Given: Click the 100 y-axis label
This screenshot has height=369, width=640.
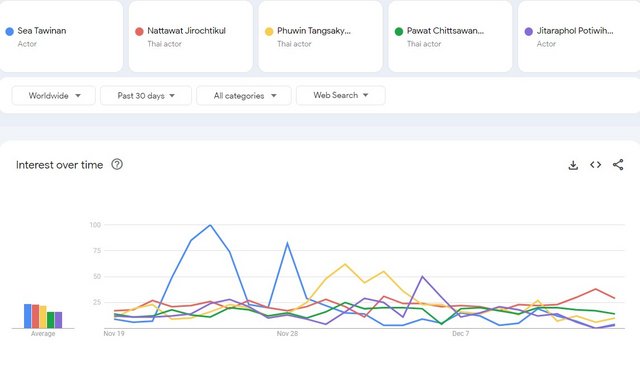Looking at the screenshot, I should click(x=95, y=225).
